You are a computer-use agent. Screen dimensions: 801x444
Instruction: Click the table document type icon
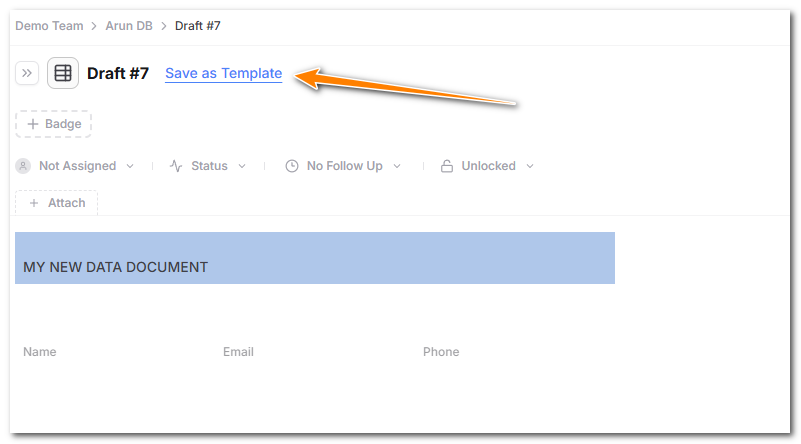63,73
